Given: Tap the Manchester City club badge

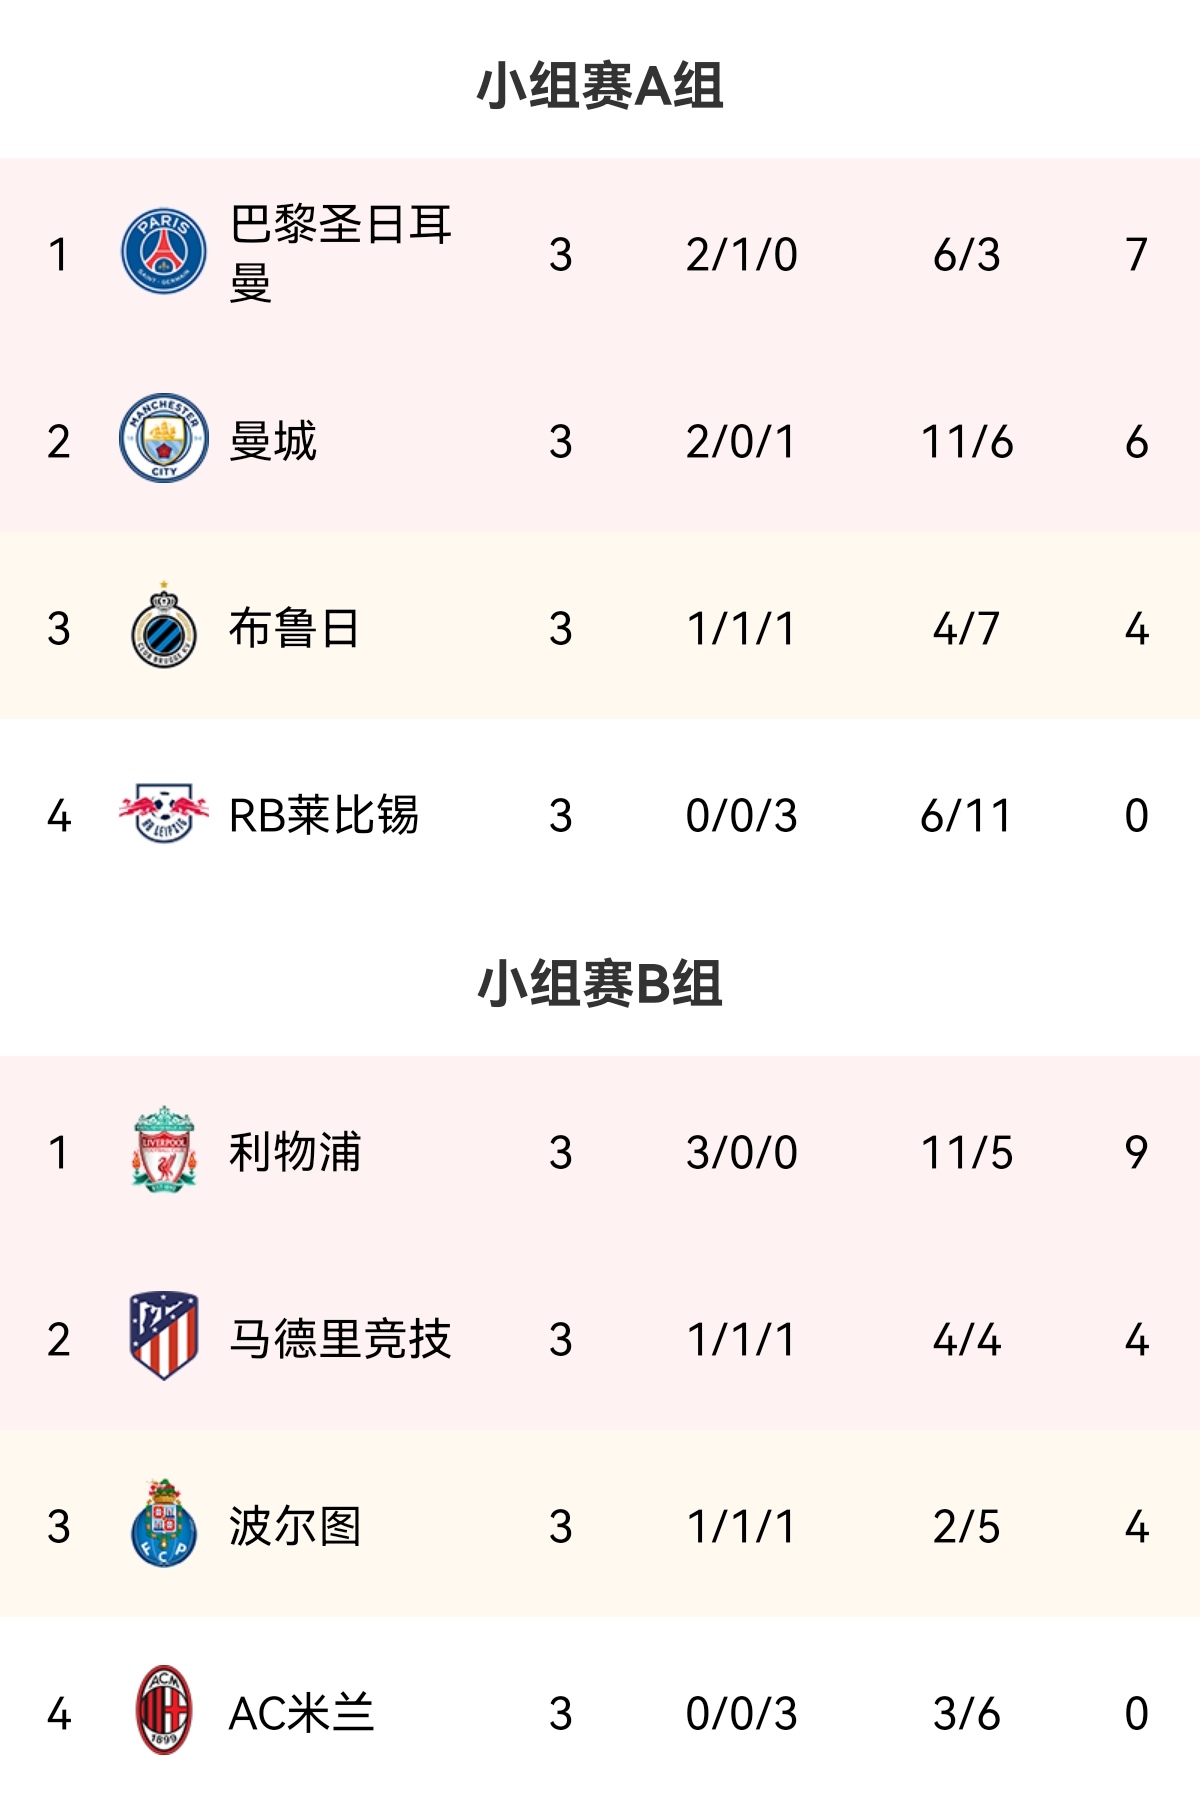Looking at the screenshot, I should pyautogui.click(x=164, y=439).
